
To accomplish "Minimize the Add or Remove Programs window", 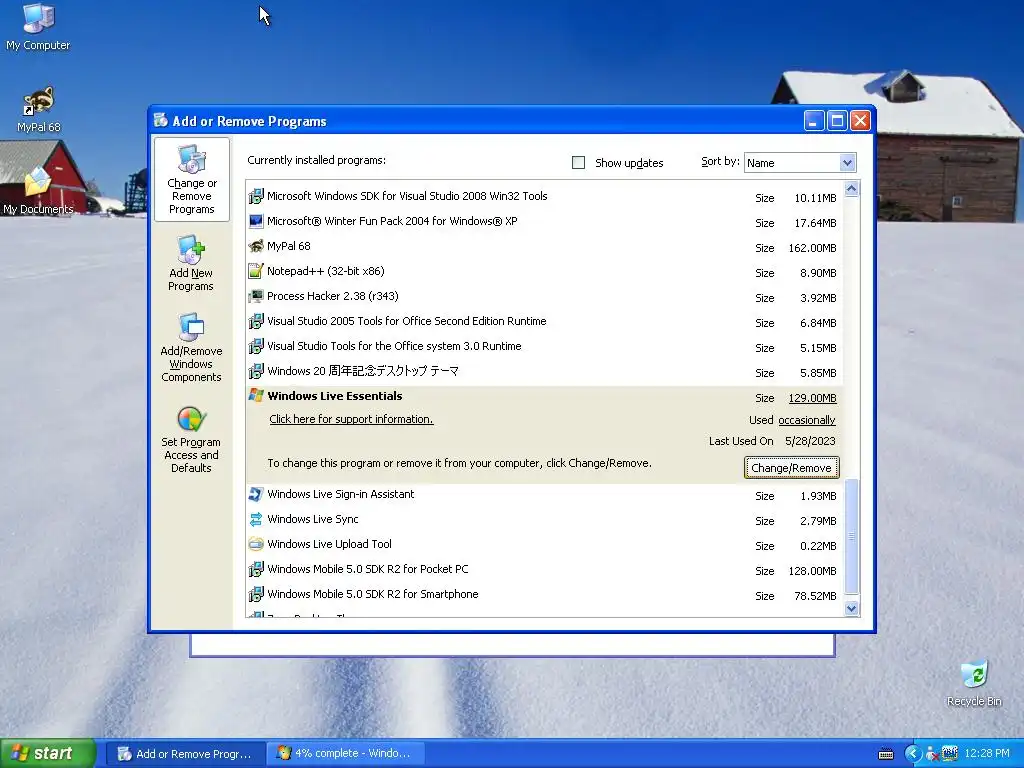I will (x=814, y=121).
